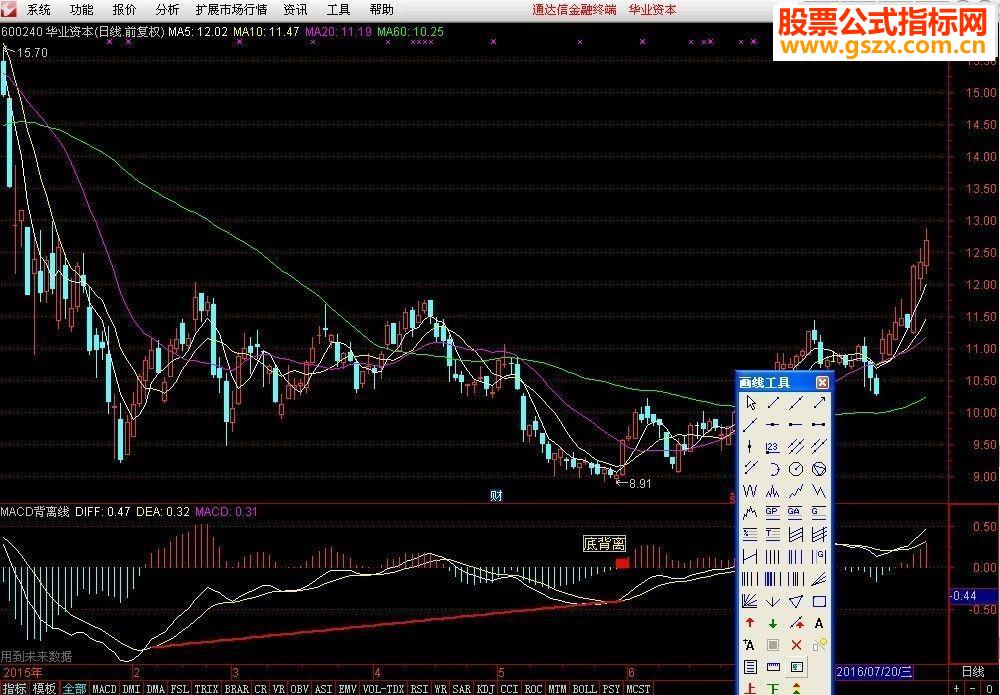Choose the GP golden price line tool

coord(773,513)
